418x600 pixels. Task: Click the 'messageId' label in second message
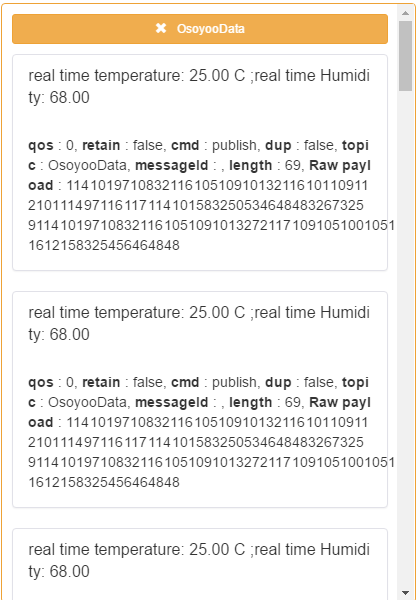[172, 403]
